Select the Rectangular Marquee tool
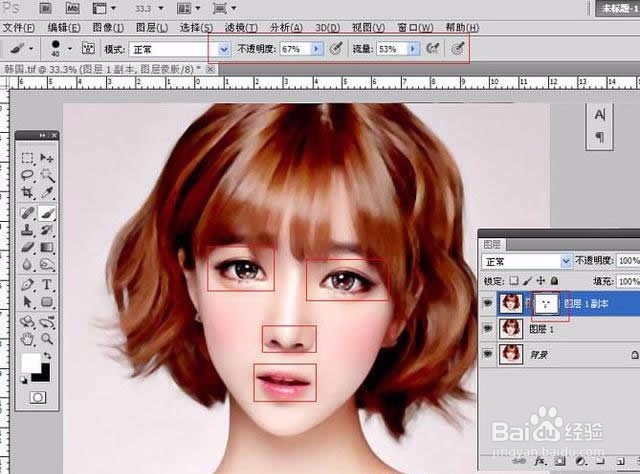 coord(27,158)
